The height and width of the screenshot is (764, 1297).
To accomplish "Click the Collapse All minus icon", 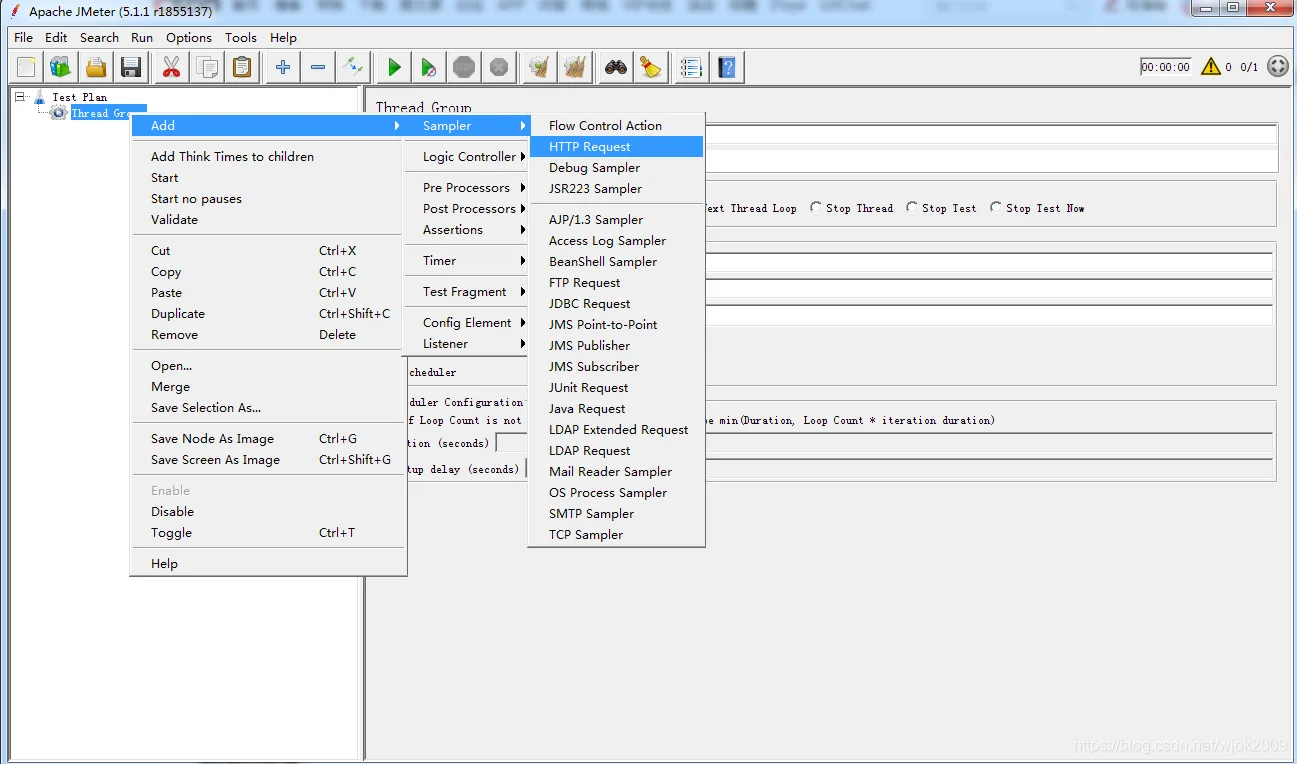I will pos(318,67).
